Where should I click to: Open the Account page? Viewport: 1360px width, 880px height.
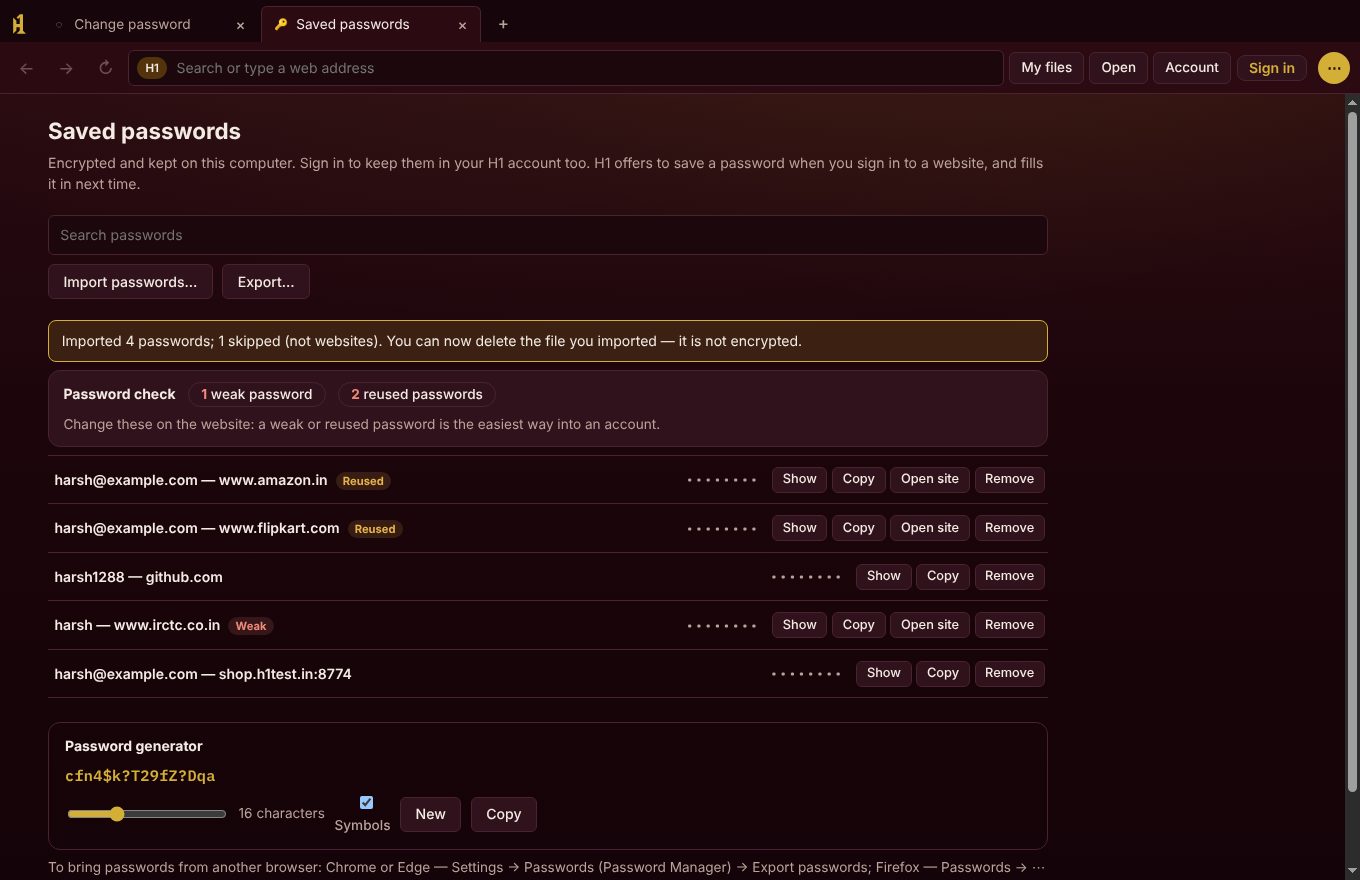pyautogui.click(x=1192, y=68)
